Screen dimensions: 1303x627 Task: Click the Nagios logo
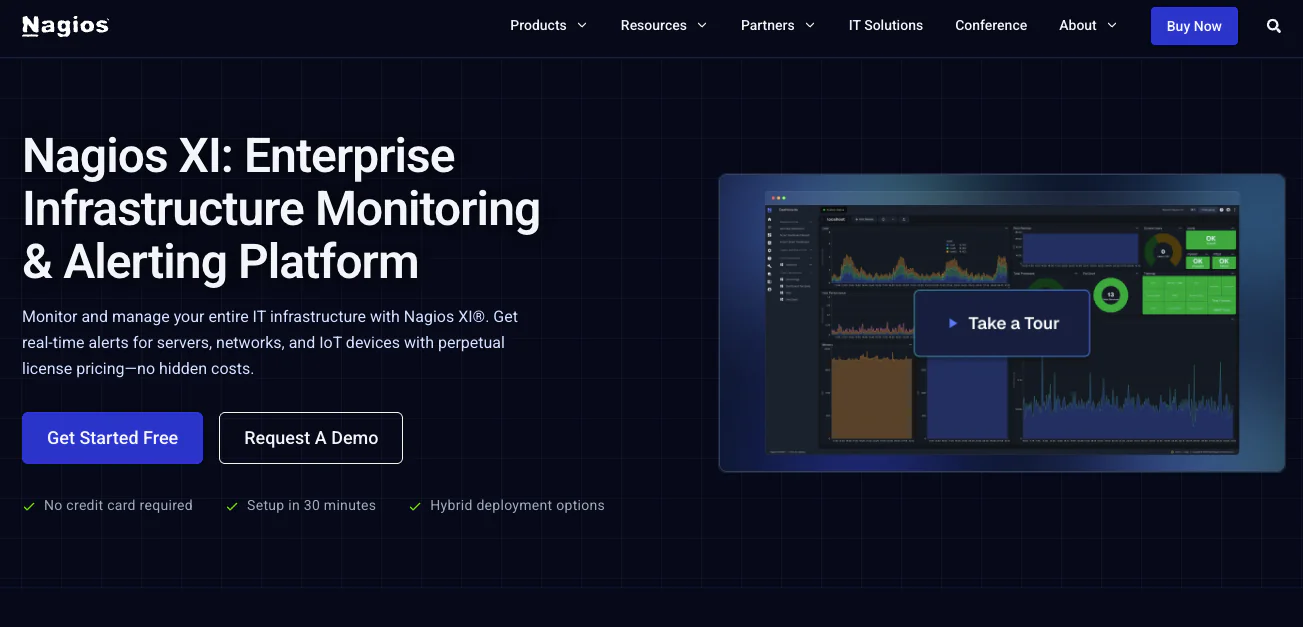65,25
